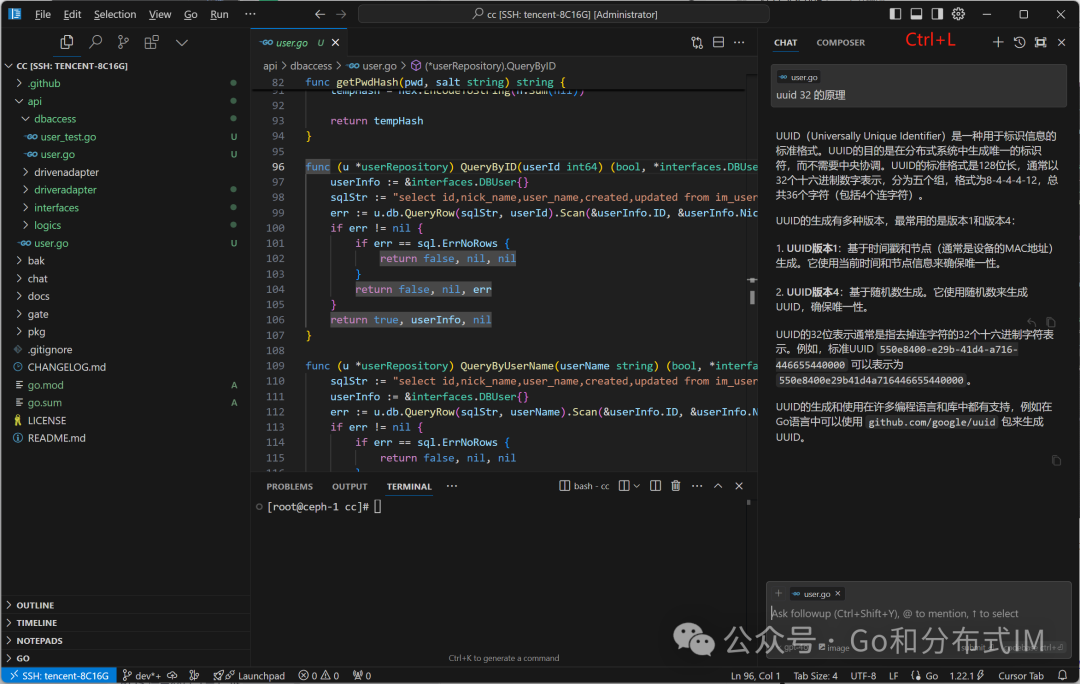Open the Selection menu

115,14
